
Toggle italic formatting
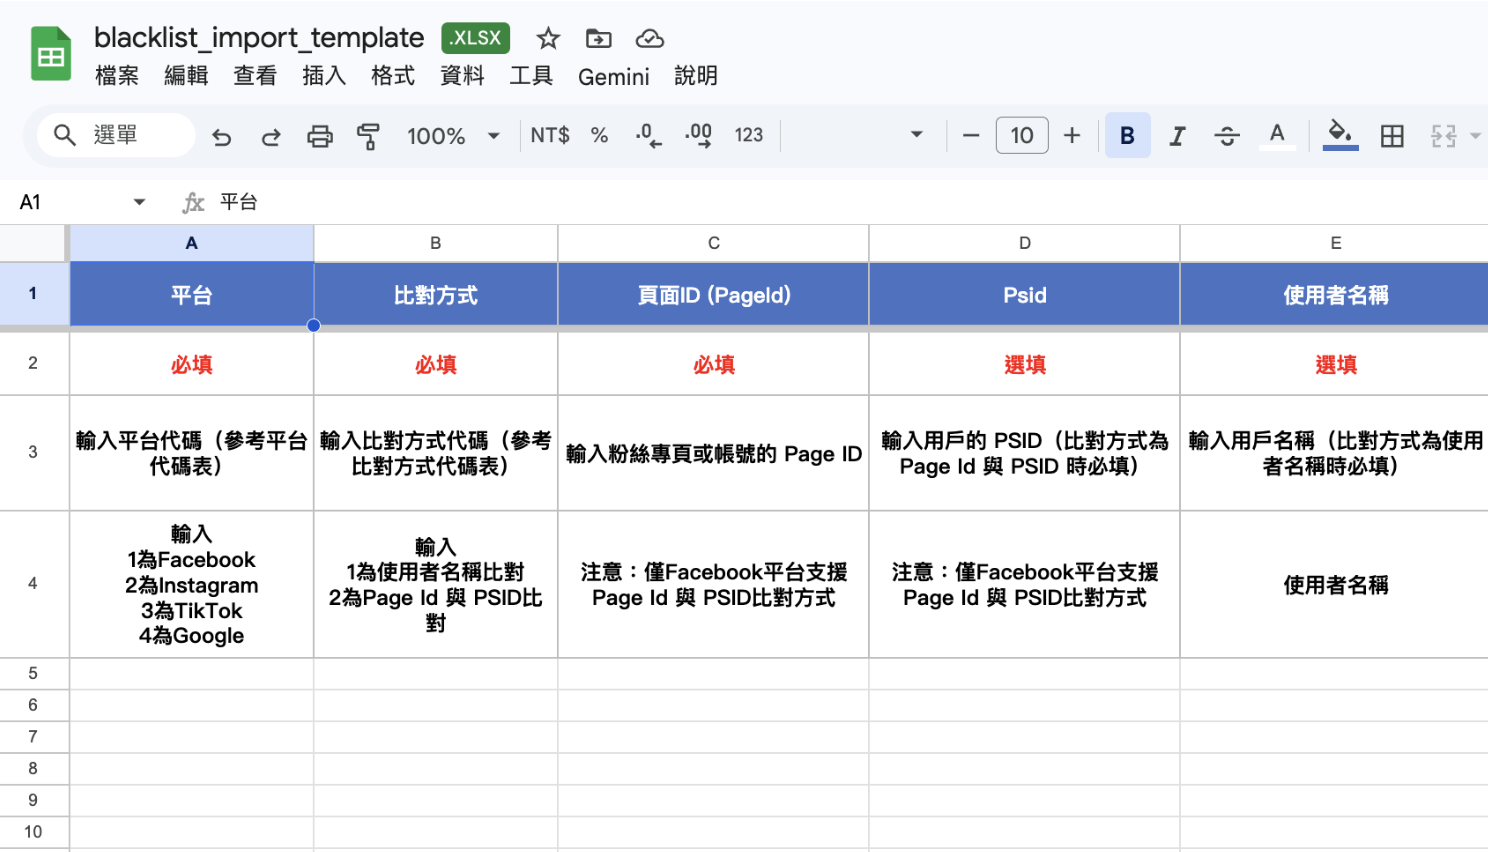point(1177,135)
